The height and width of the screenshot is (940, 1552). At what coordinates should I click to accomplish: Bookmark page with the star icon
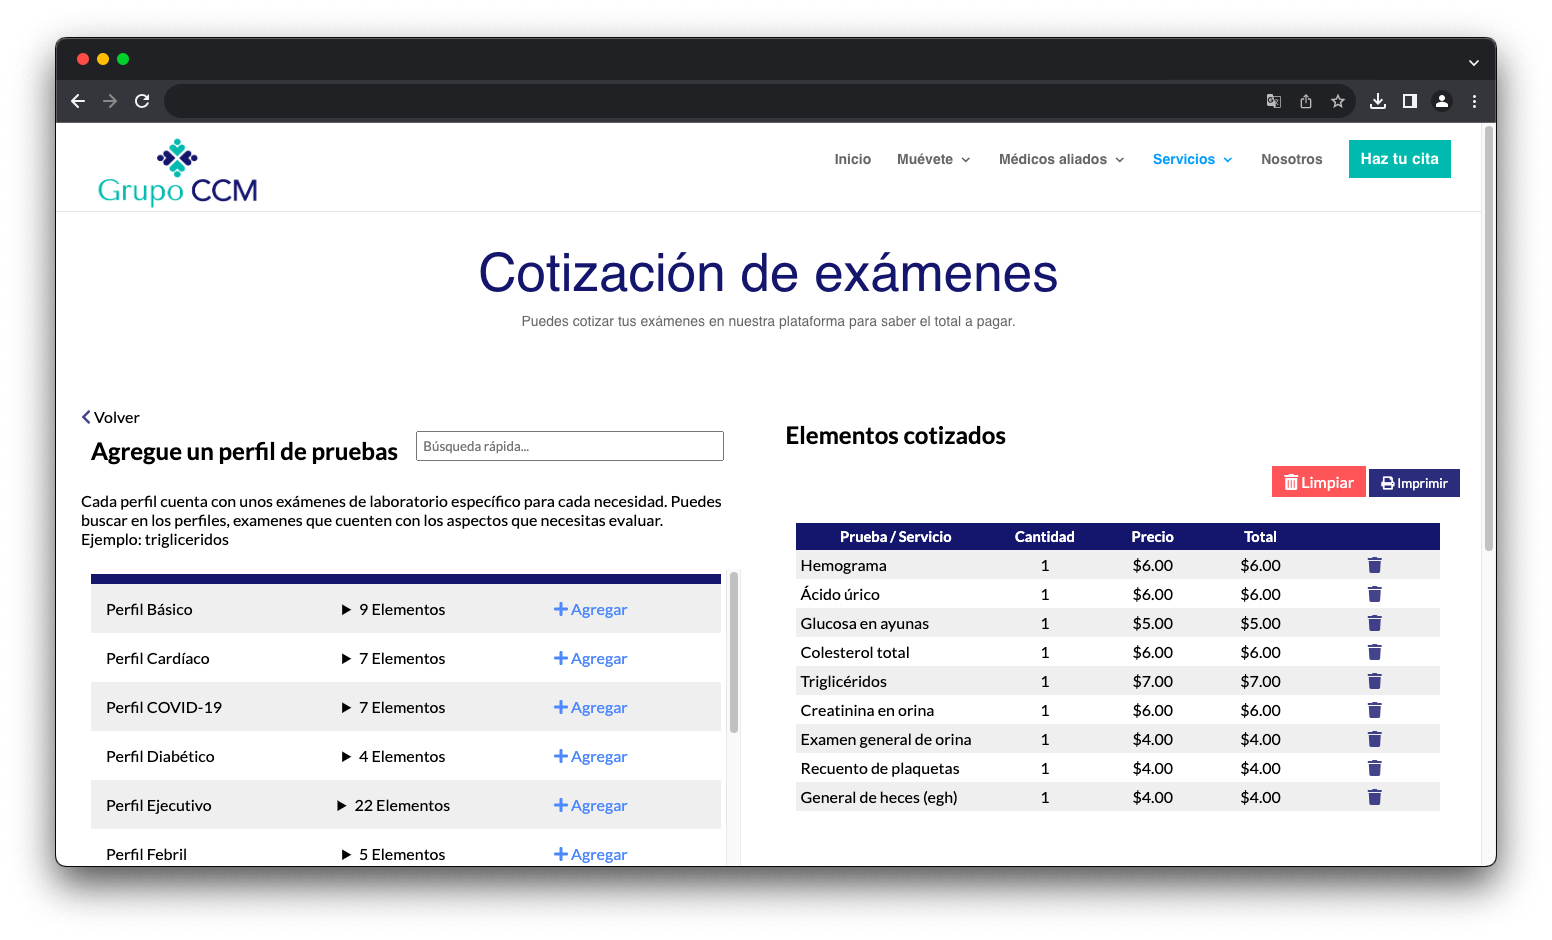(x=1338, y=101)
